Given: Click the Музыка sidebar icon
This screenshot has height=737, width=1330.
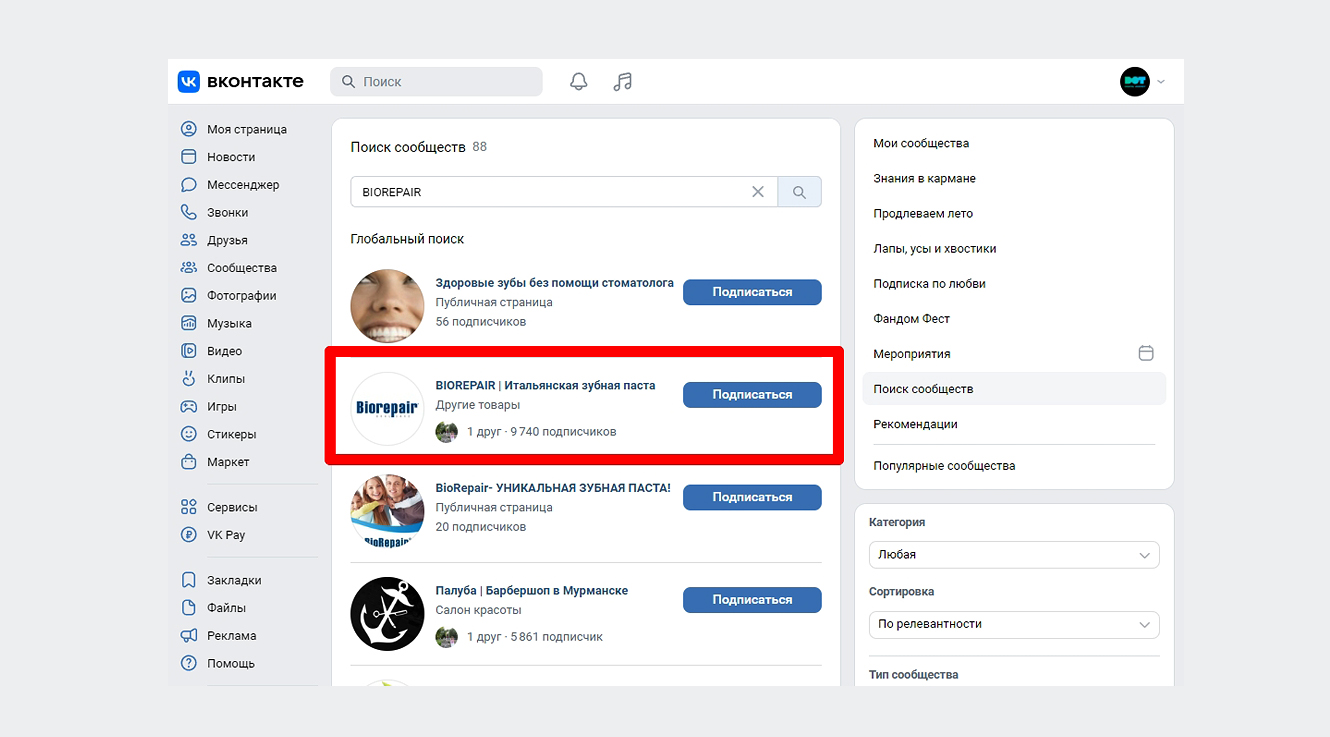Looking at the screenshot, I should [x=188, y=323].
